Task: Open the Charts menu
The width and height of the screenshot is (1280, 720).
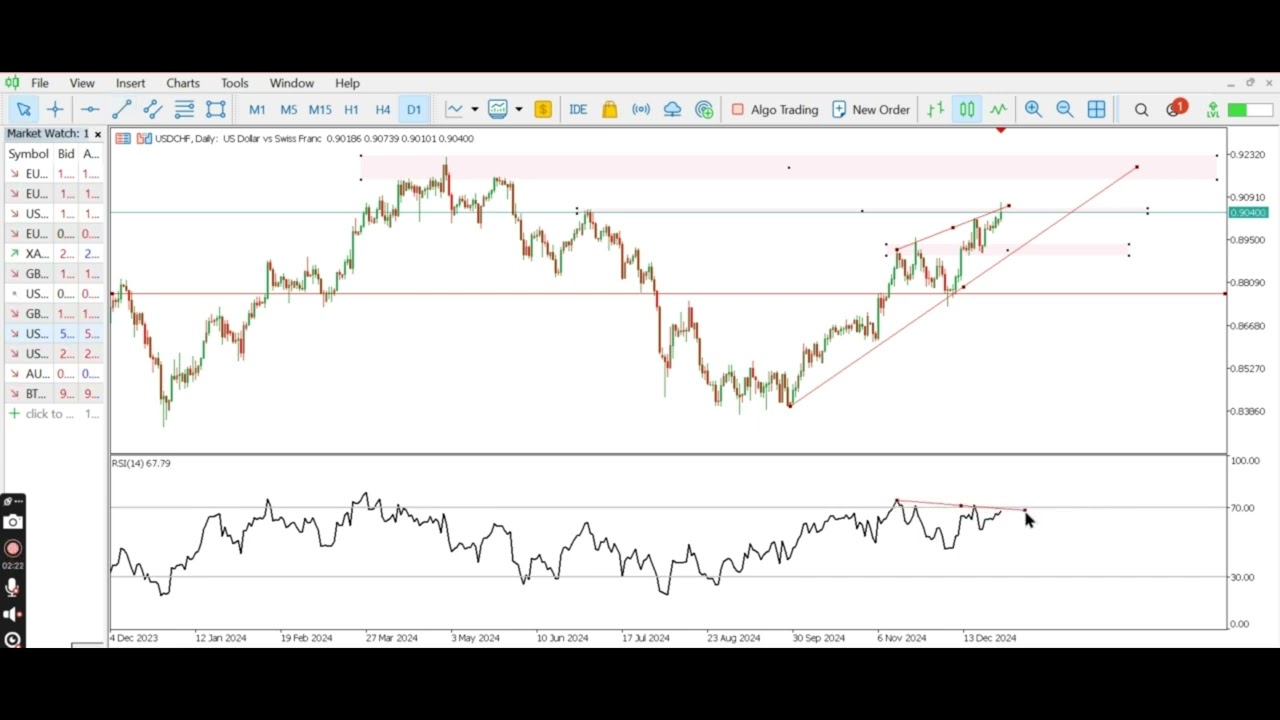Action: (183, 83)
